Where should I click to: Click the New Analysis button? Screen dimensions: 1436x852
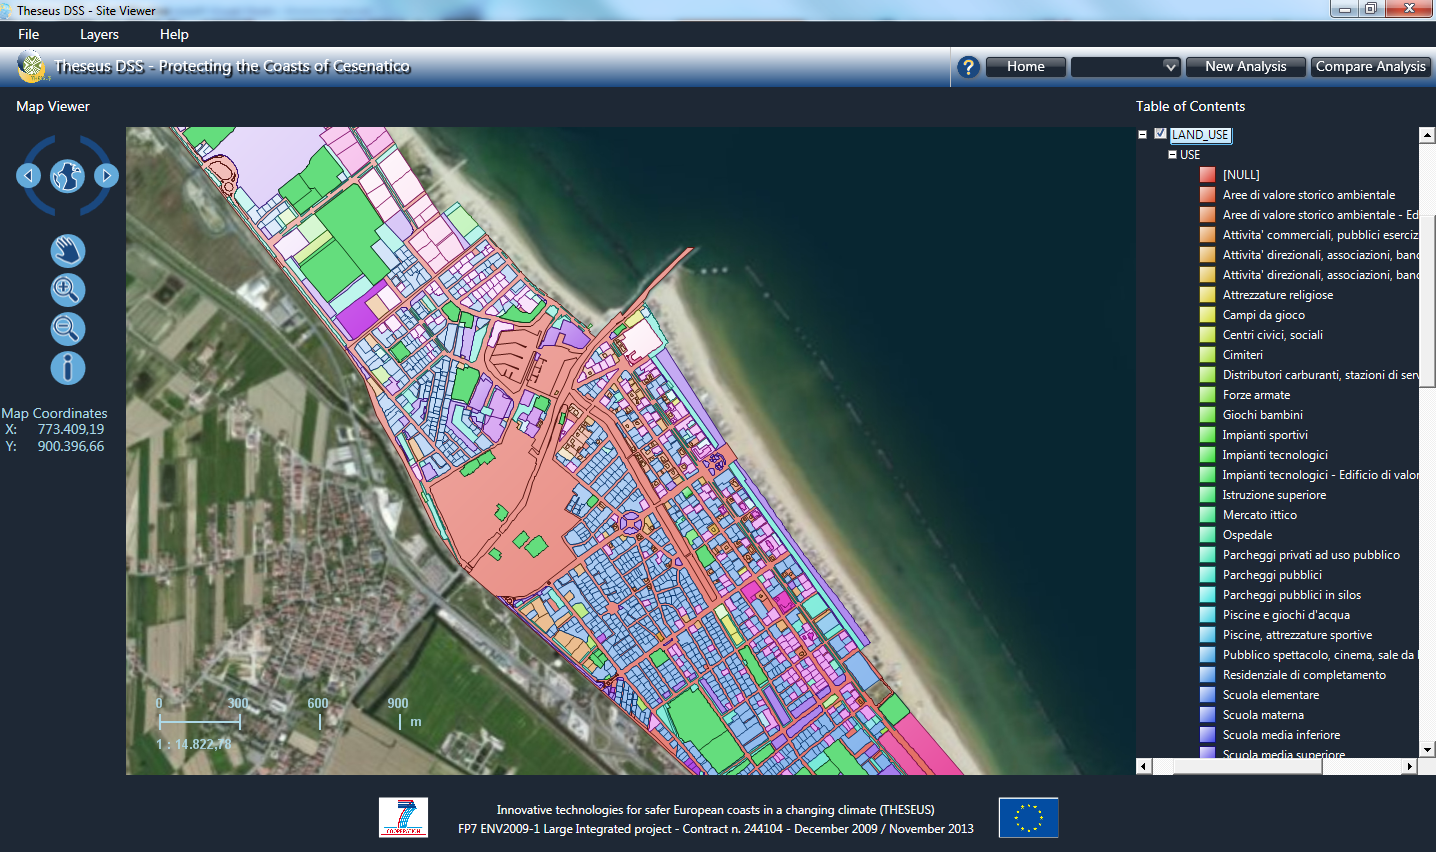1246,67
